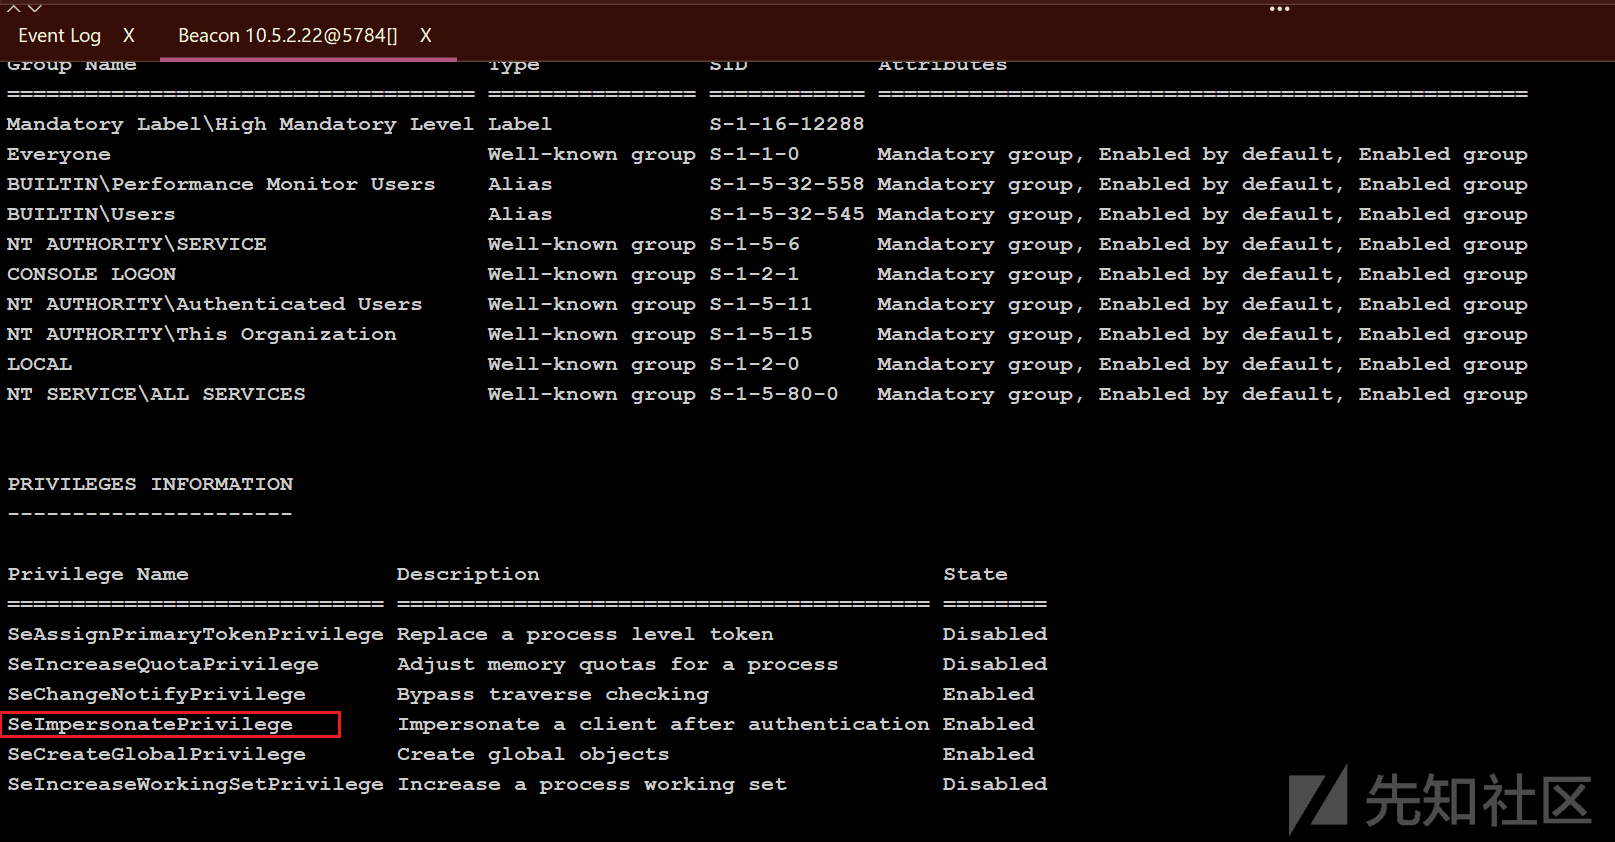
Task: Select the "BUILTIN\Users" group entry
Action: point(91,214)
